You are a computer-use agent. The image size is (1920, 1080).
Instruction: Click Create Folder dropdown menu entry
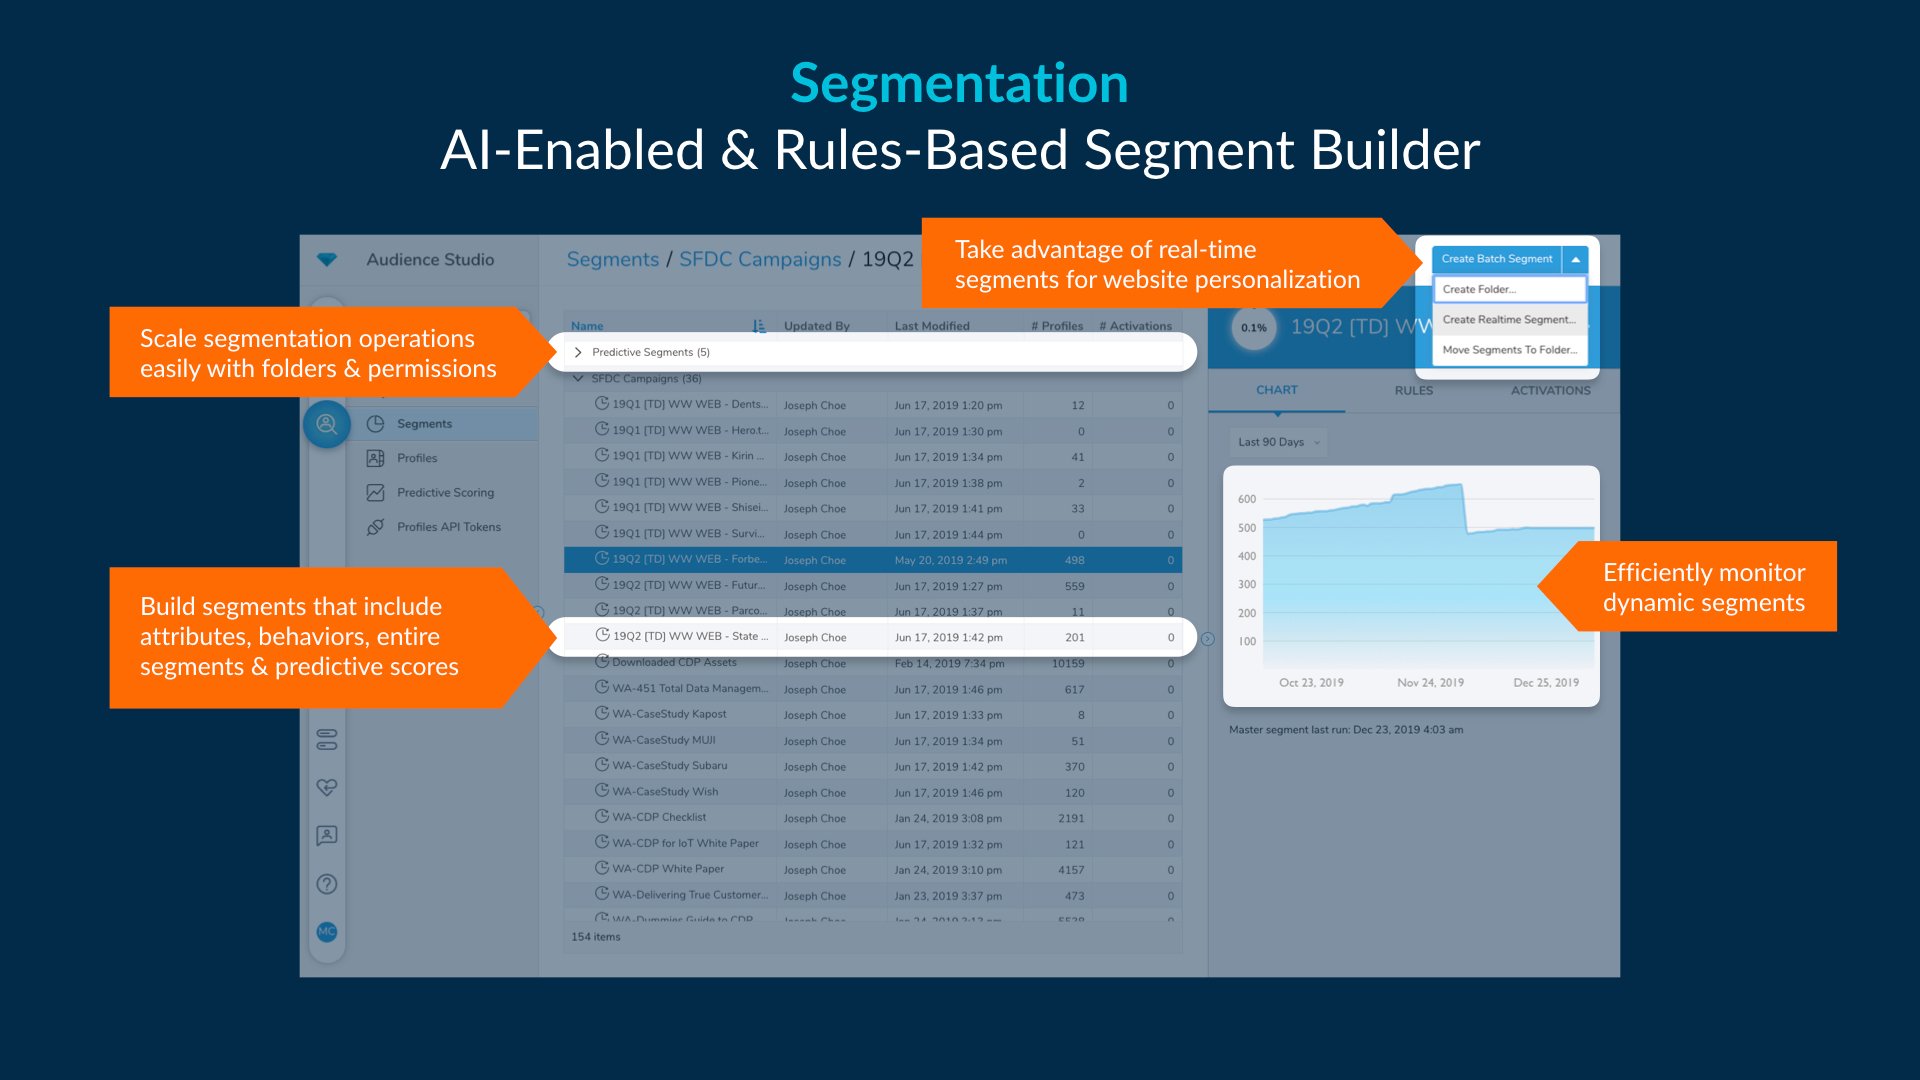(1509, 291)
